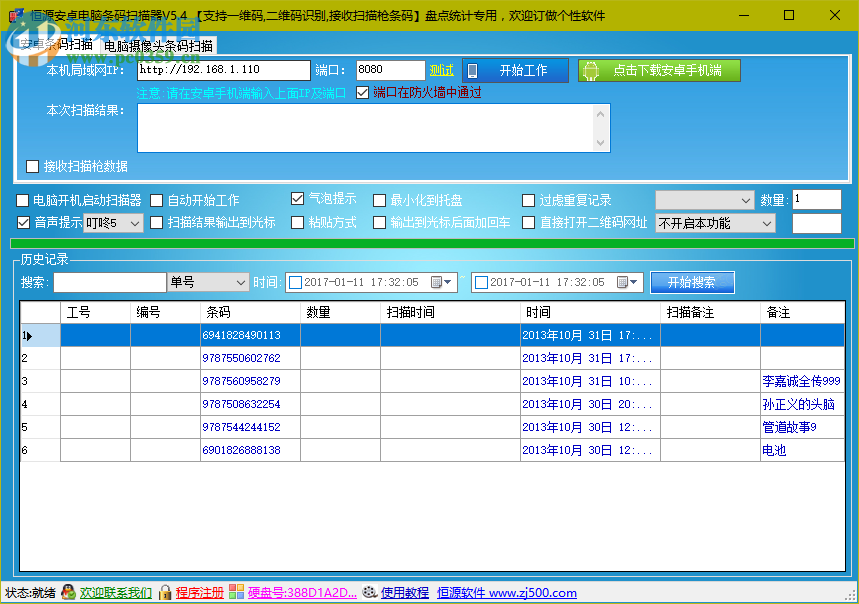
Task: Enable 电脑开机启动扫描器 checkbox
Action: click(x=22, y=200)
